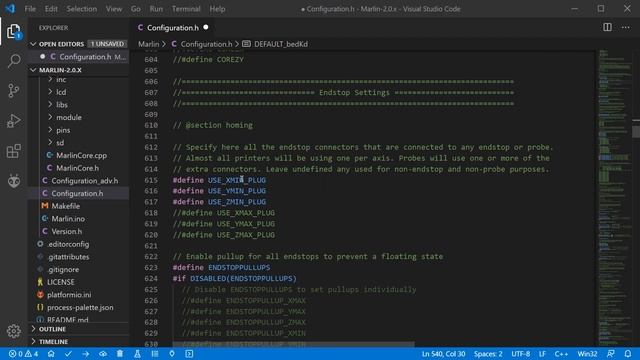This screenshot has height=360, width=640.
Task: Open Run and Debug view
Action: coord(13,121)
